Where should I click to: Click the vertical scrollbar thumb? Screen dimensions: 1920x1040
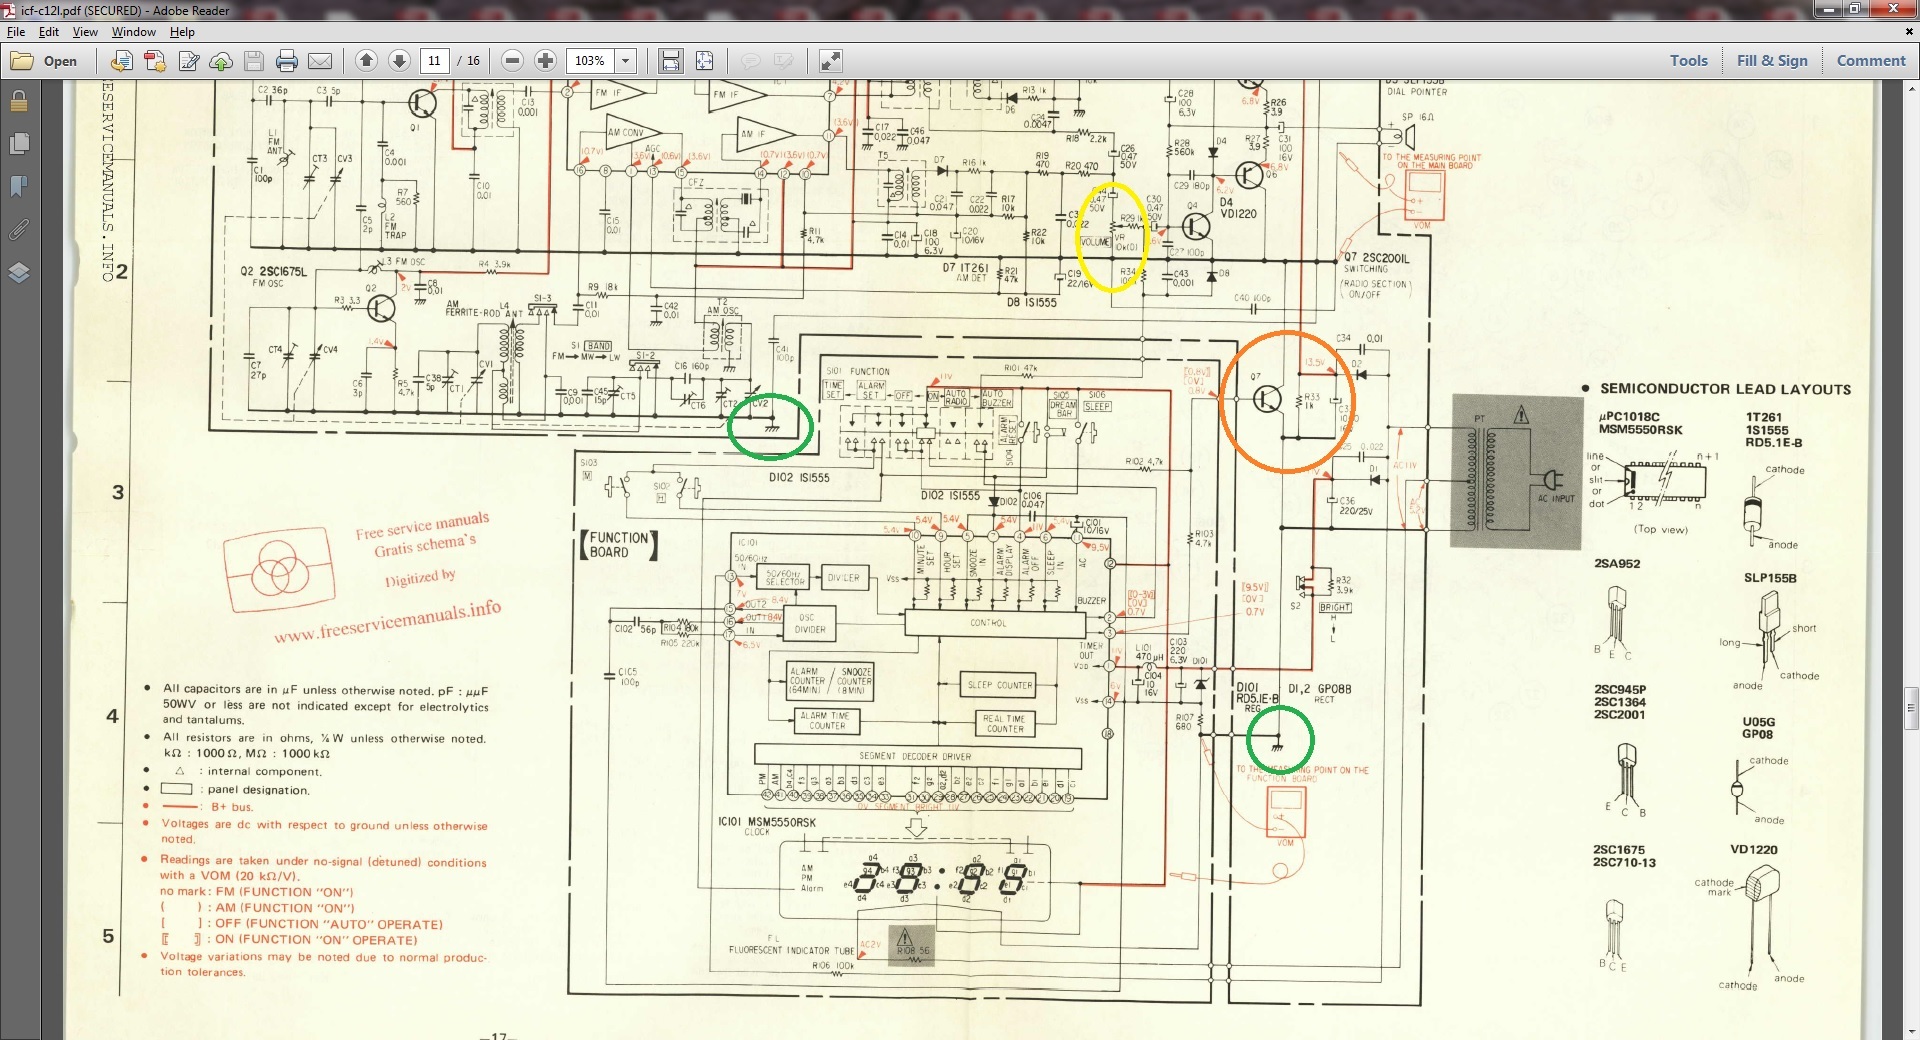pyautogui.click(x=1911, y=709)
